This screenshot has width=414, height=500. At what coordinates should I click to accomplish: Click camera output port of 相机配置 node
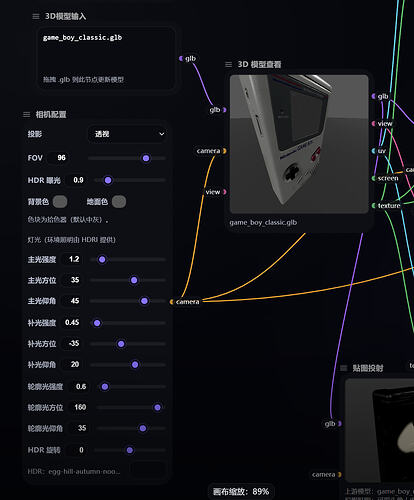pyautogui.click(x=171, y=302)
